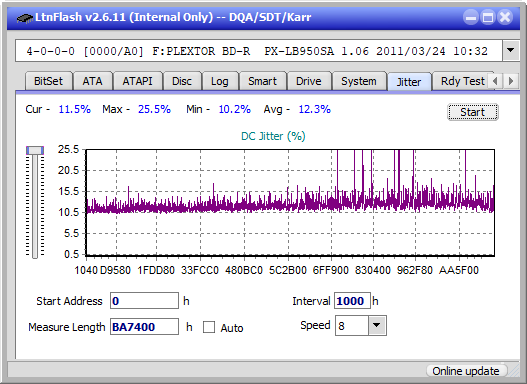Click the Online update button
The image size is (527, 384).
465,371
